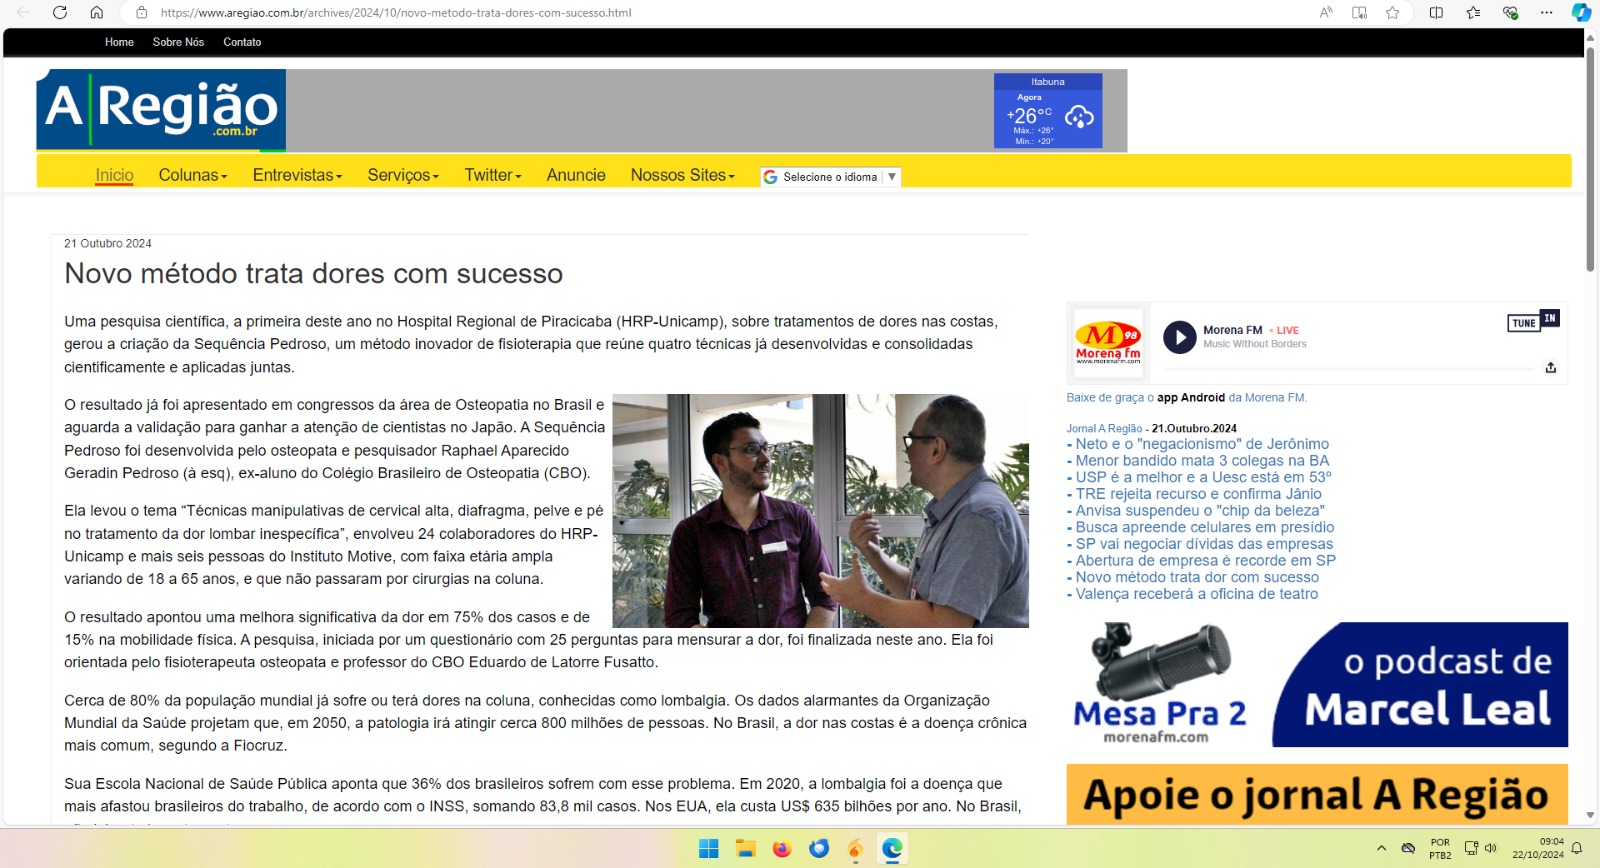
Task: Open the notifications bell
Action: pos(1577,849)
